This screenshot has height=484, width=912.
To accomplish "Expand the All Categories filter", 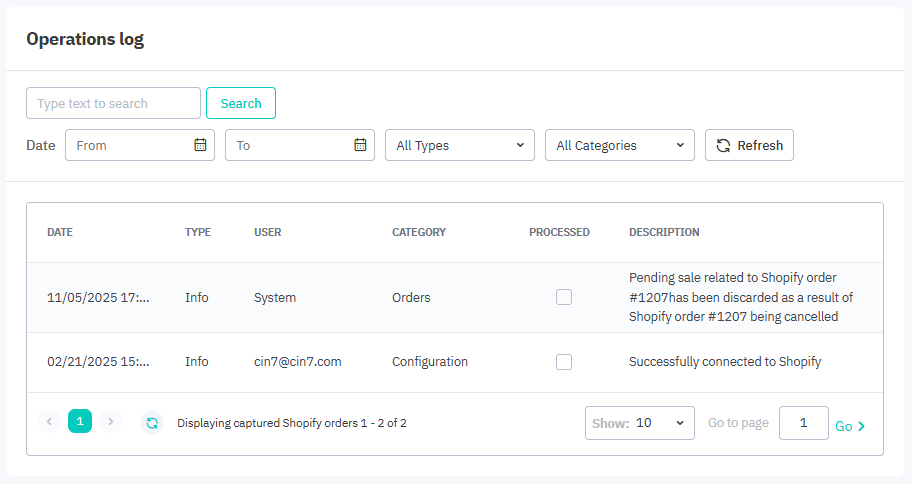I will (620, 145).
